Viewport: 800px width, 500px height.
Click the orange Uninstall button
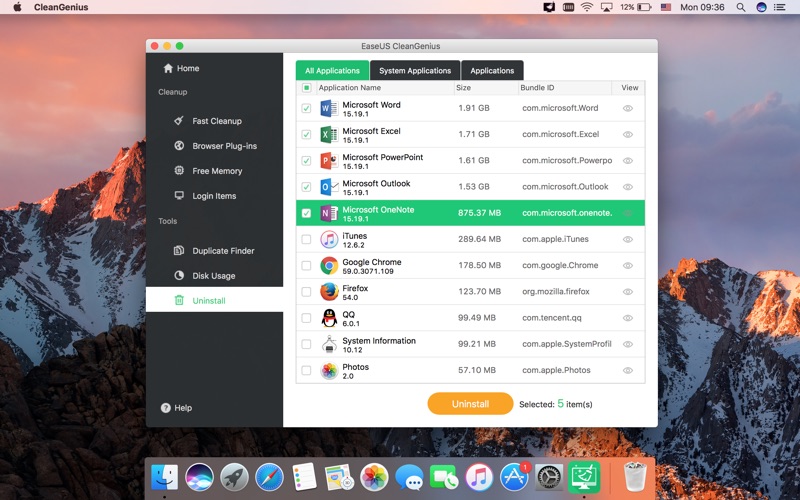click(470, 404)
